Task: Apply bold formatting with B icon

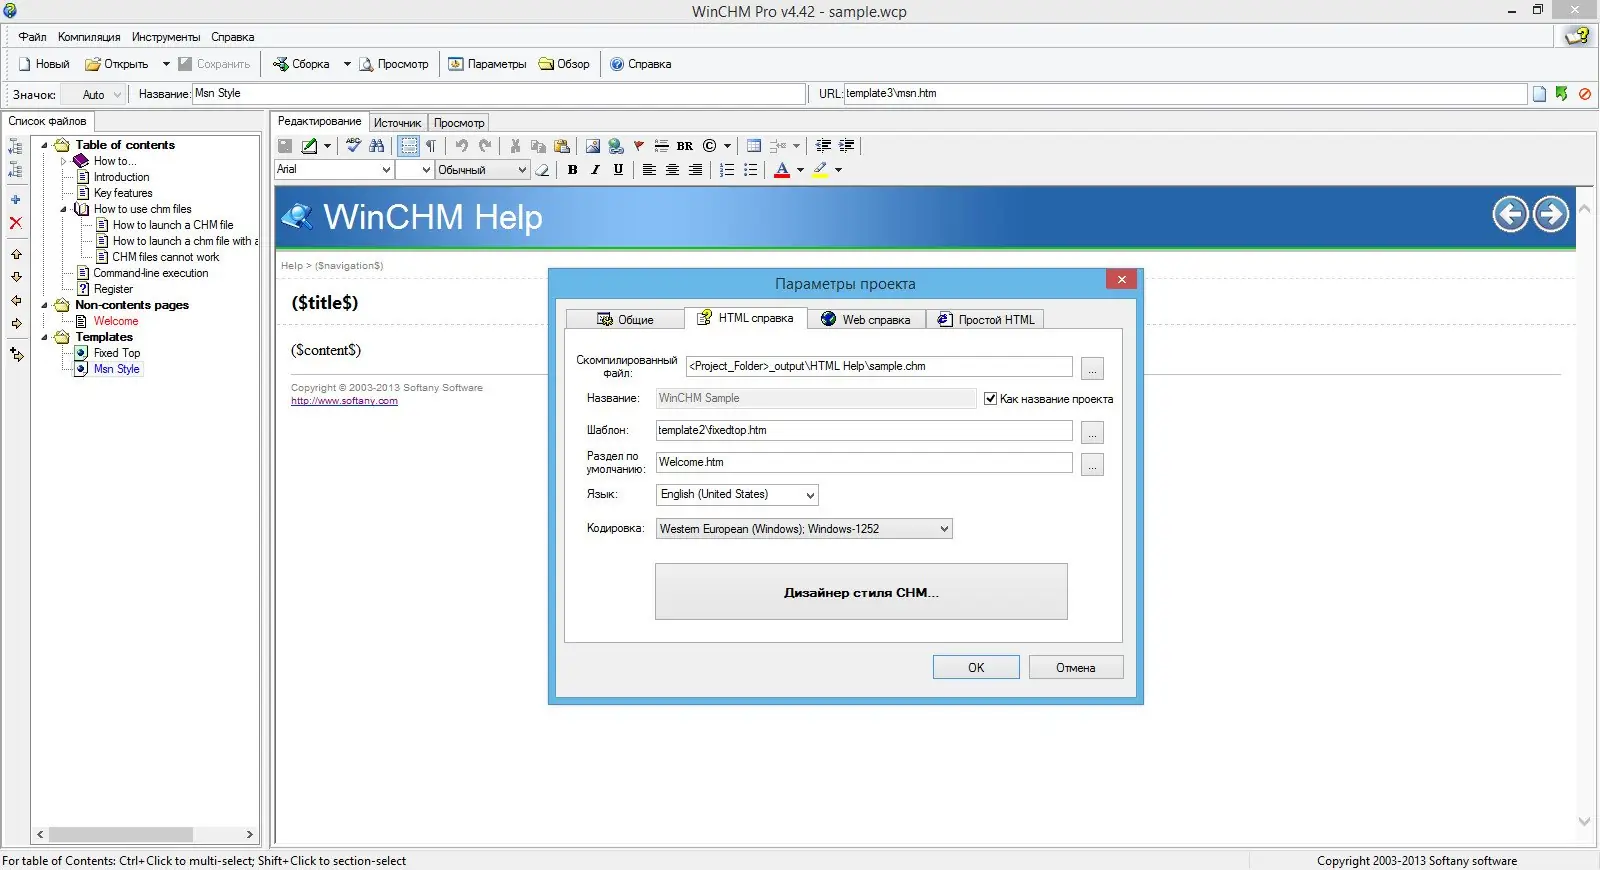Action: pyautogui.click(x=572, y=170)
